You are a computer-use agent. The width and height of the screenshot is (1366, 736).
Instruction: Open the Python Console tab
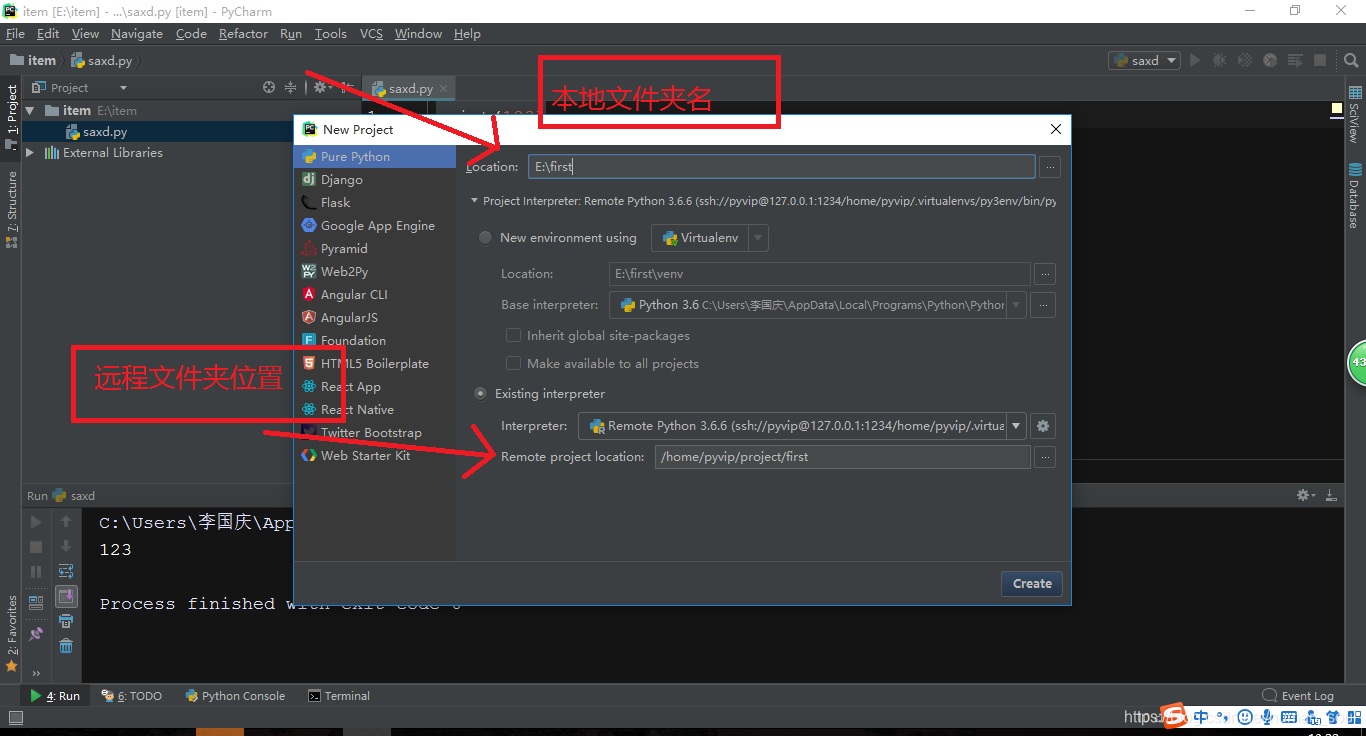[x=235, y=696]
